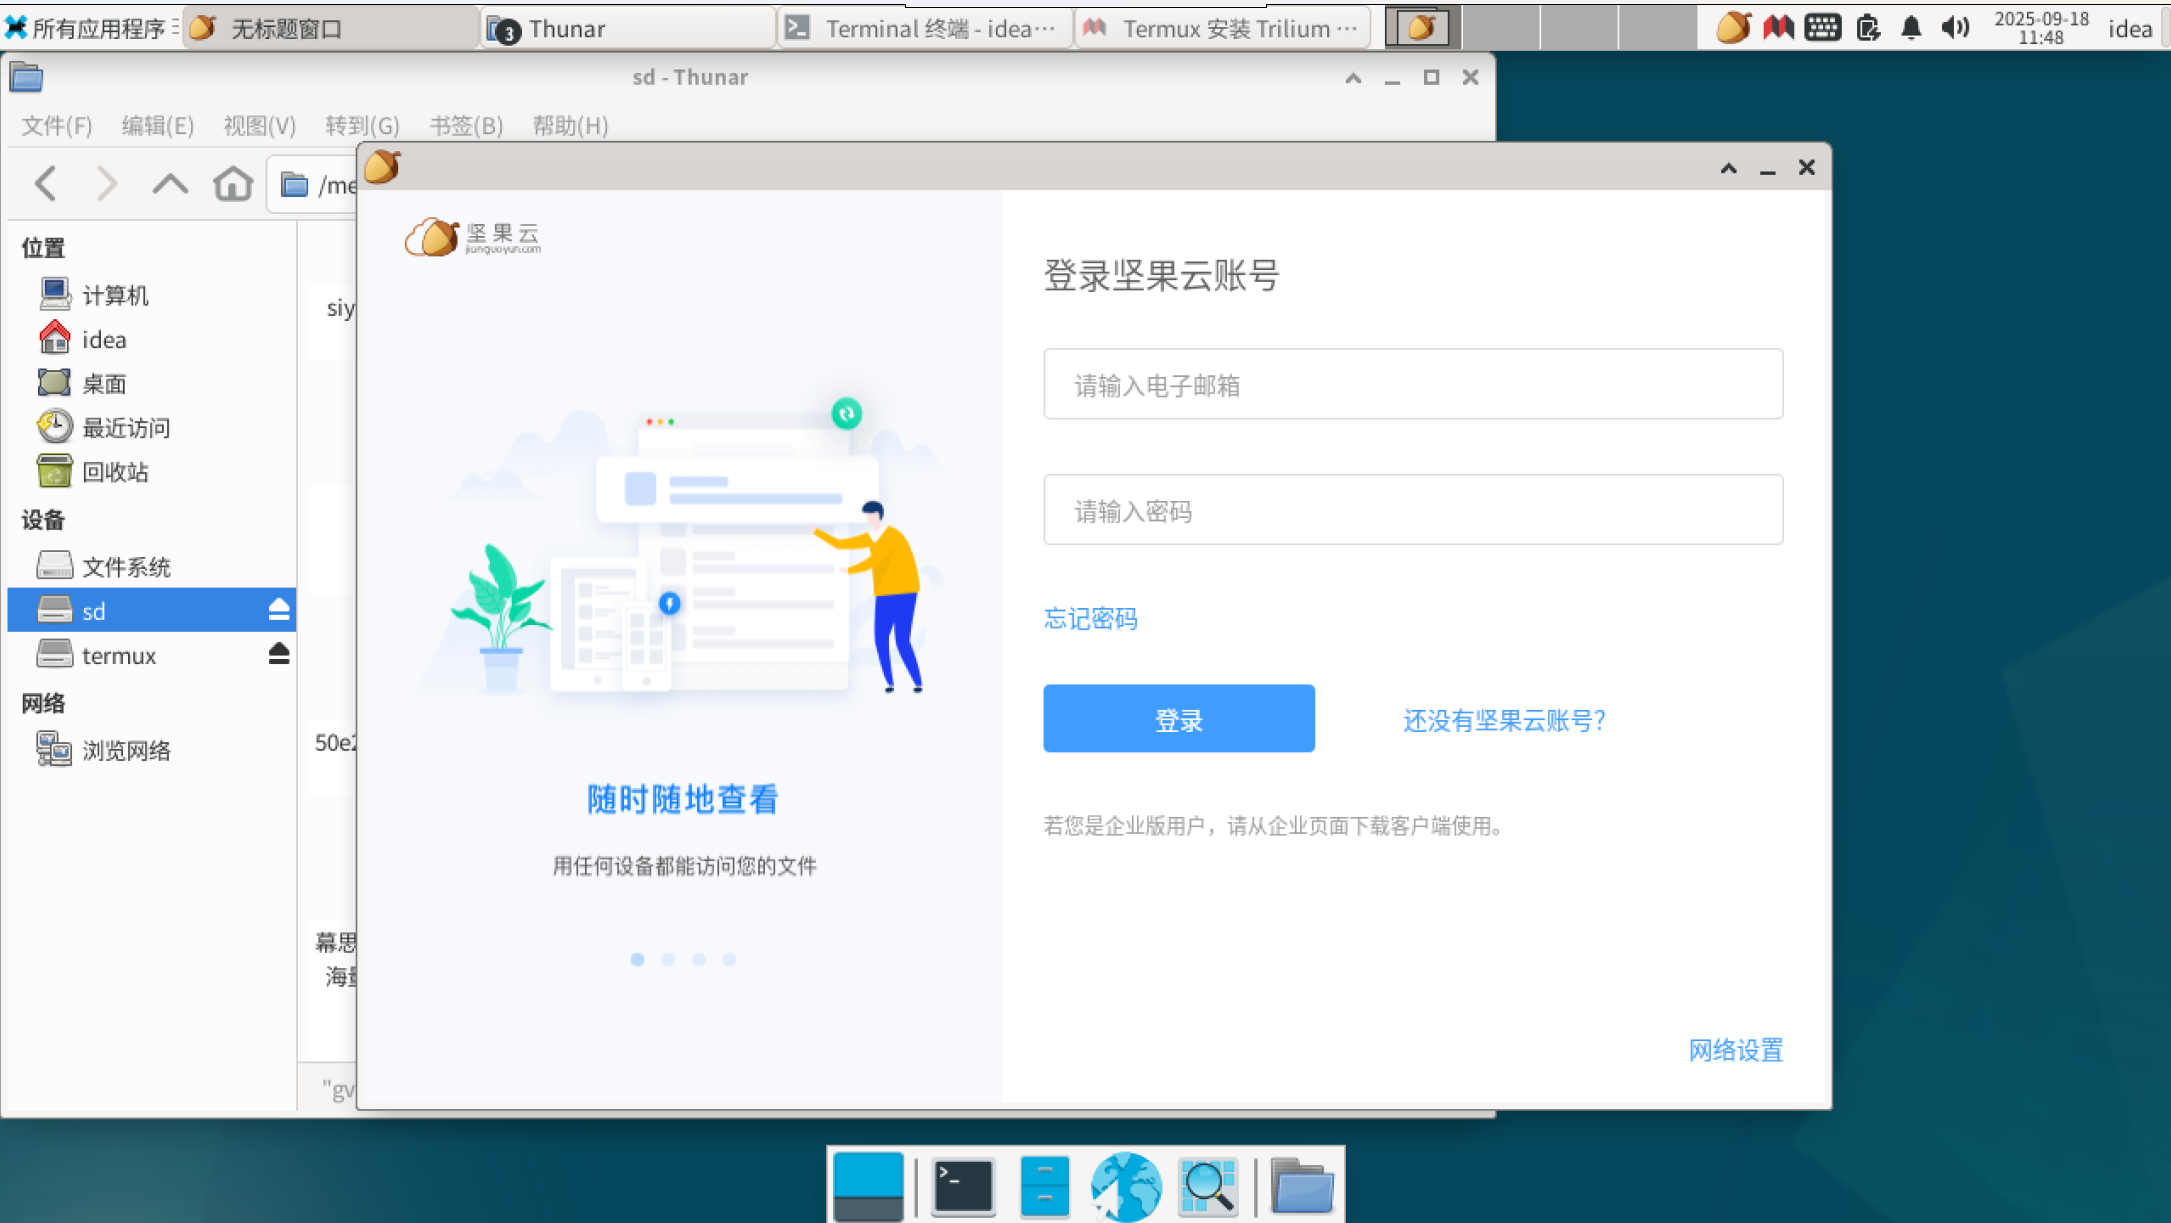Shade the Nutstore window using its collapse arrow
This screenshot has height=1223, width=2171.
1728,168
